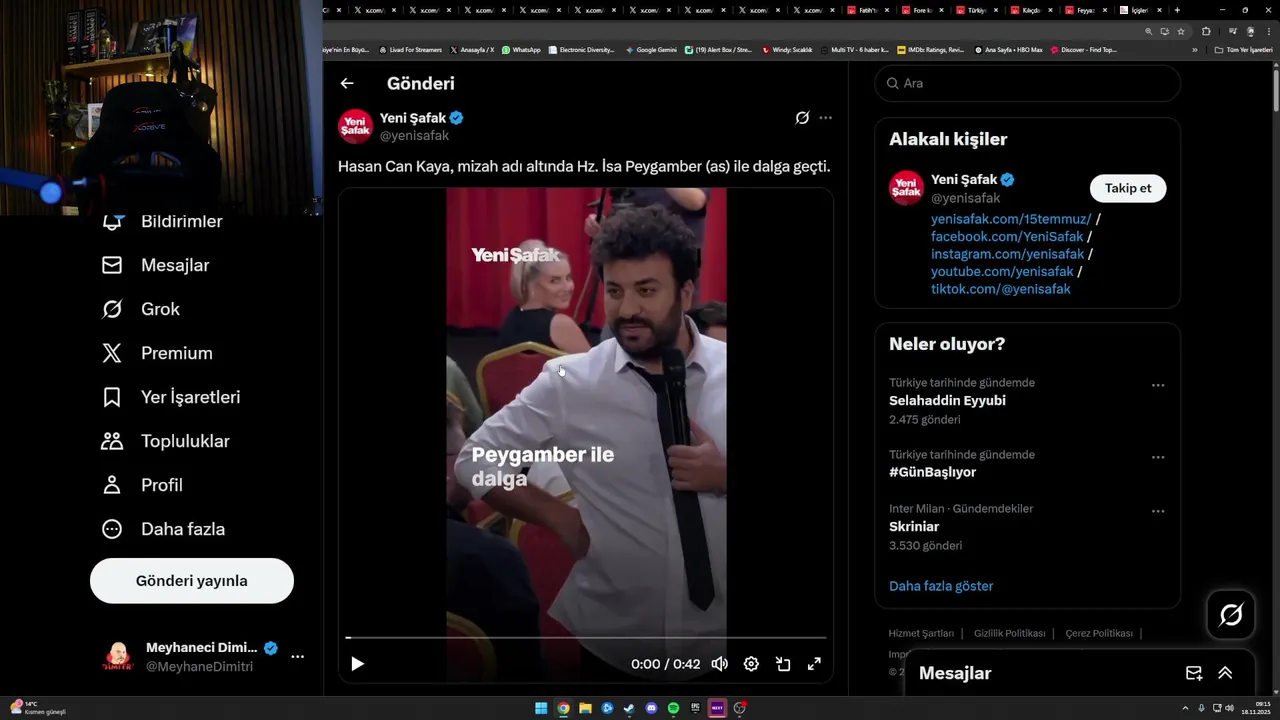
Task: Open Windy: Sıcaklık bookmark
Action: pos(787,50)
